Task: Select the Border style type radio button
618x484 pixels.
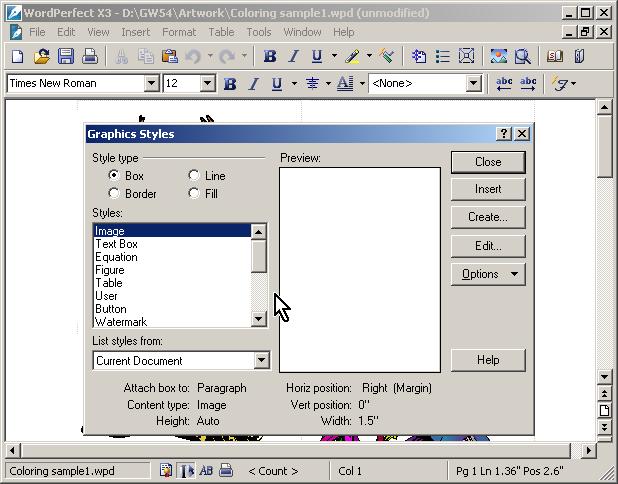Action: tap(114, 193)
